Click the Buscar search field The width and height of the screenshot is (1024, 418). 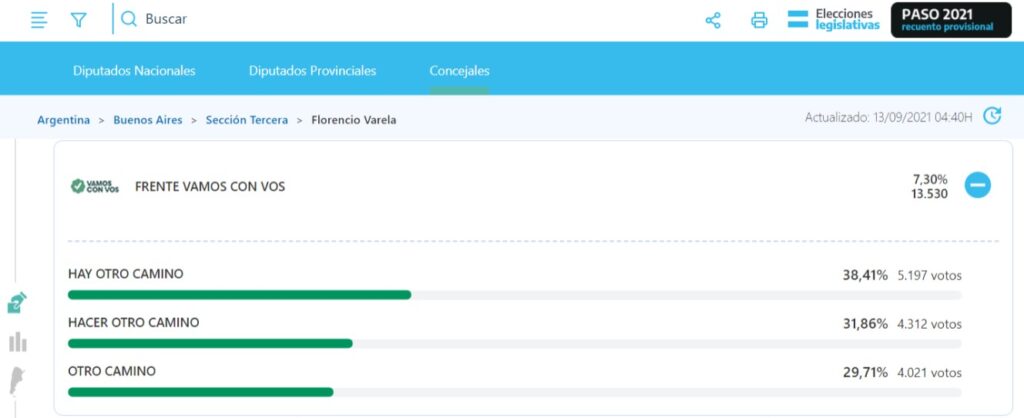pyautogui.click(x=300, y=19)
